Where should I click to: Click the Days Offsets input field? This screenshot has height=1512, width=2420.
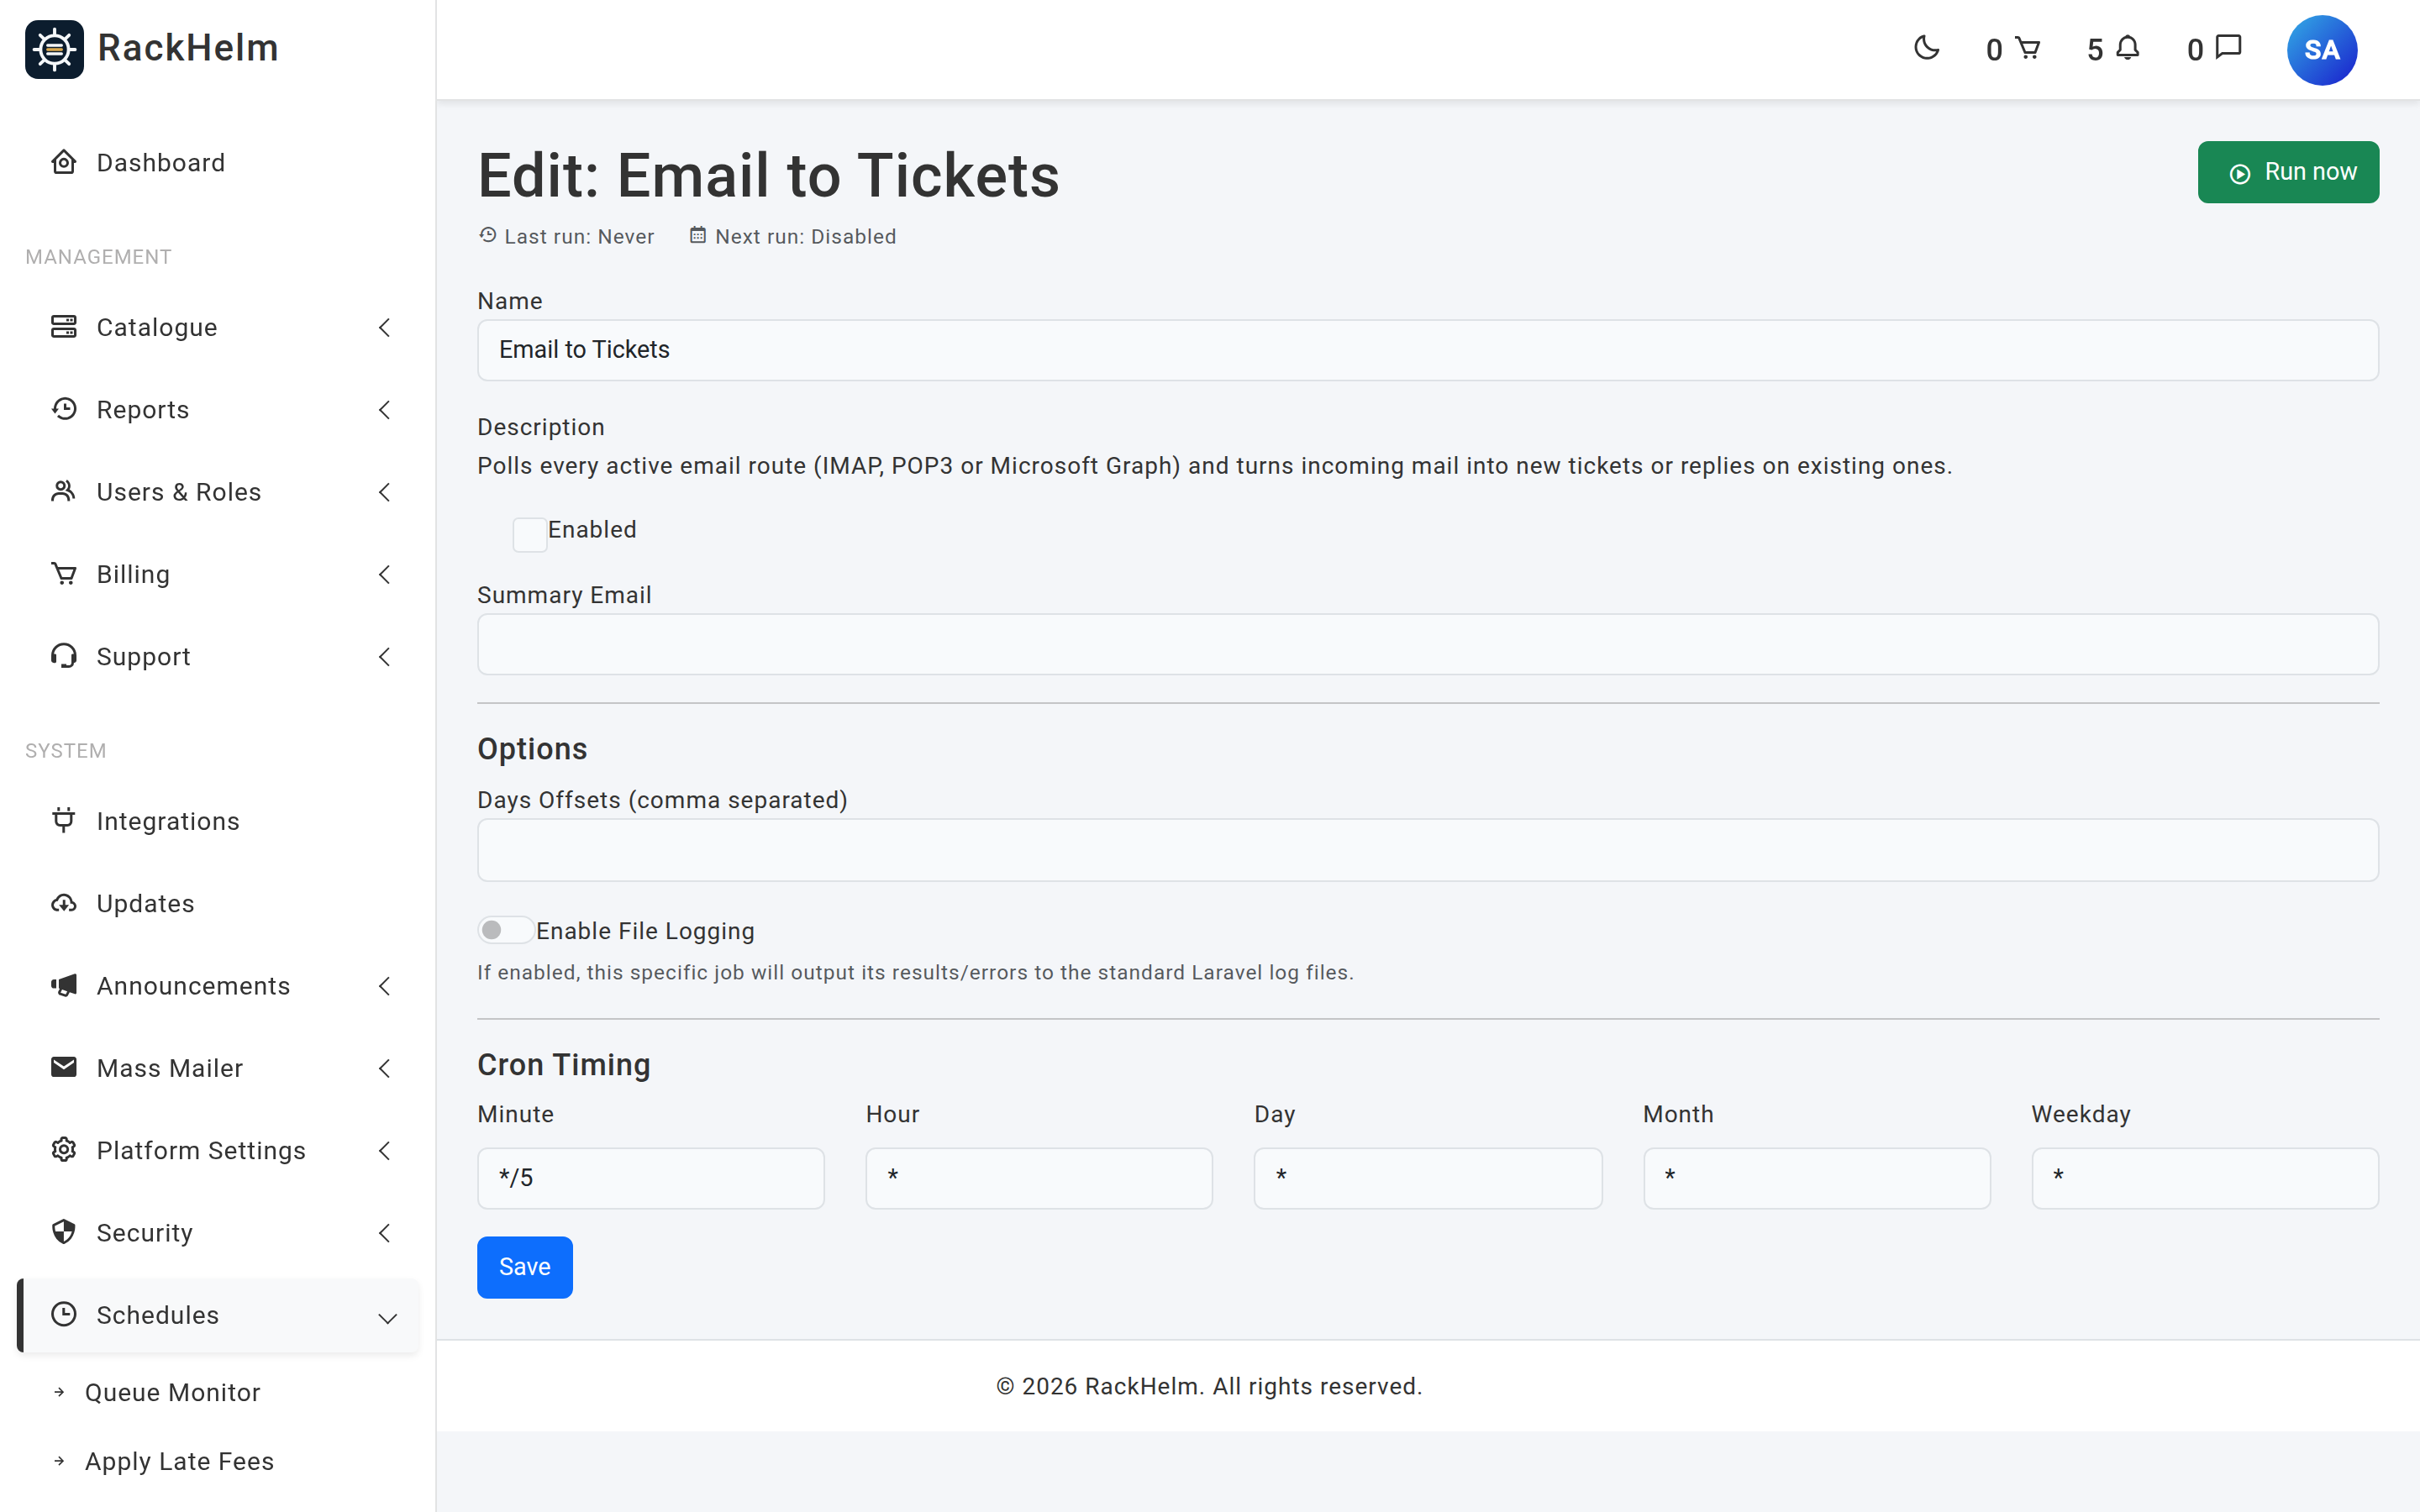1427,850
